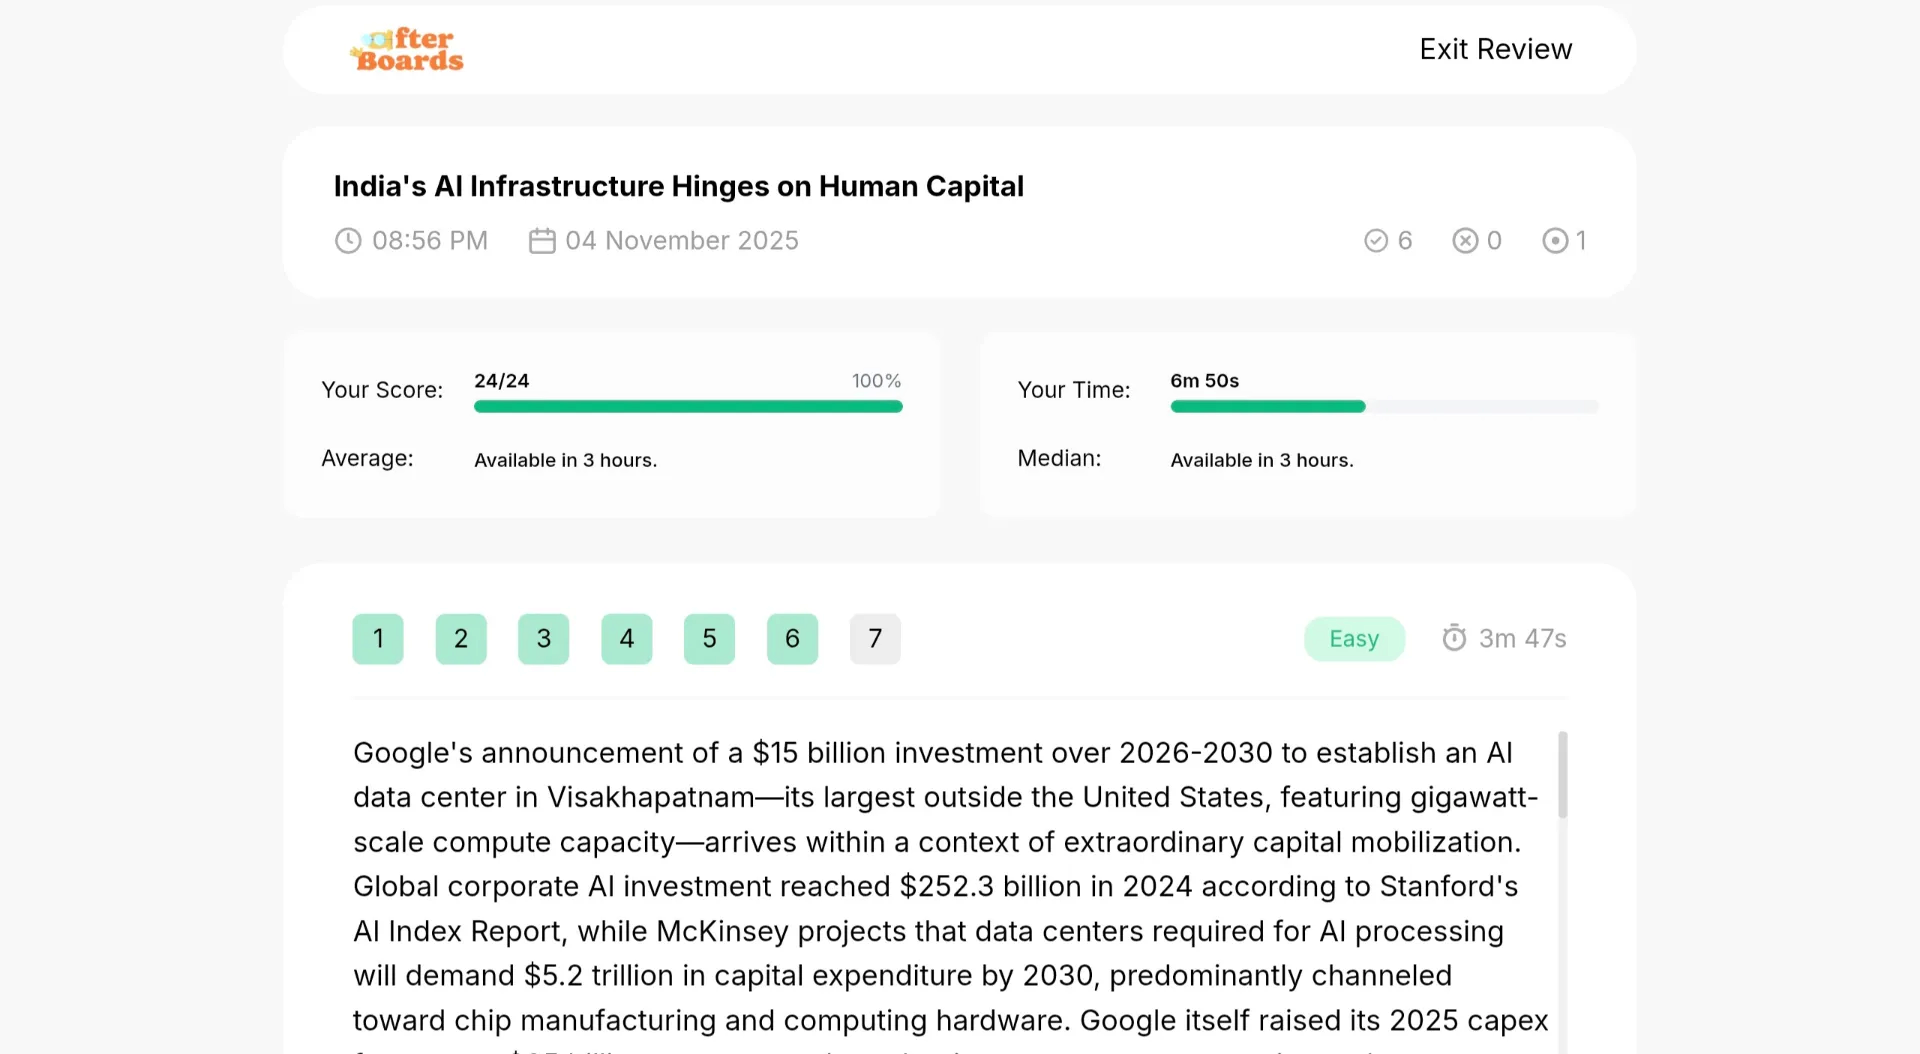Open unattempted question 7
1920x1054 pixels.
tap(875, 639)
